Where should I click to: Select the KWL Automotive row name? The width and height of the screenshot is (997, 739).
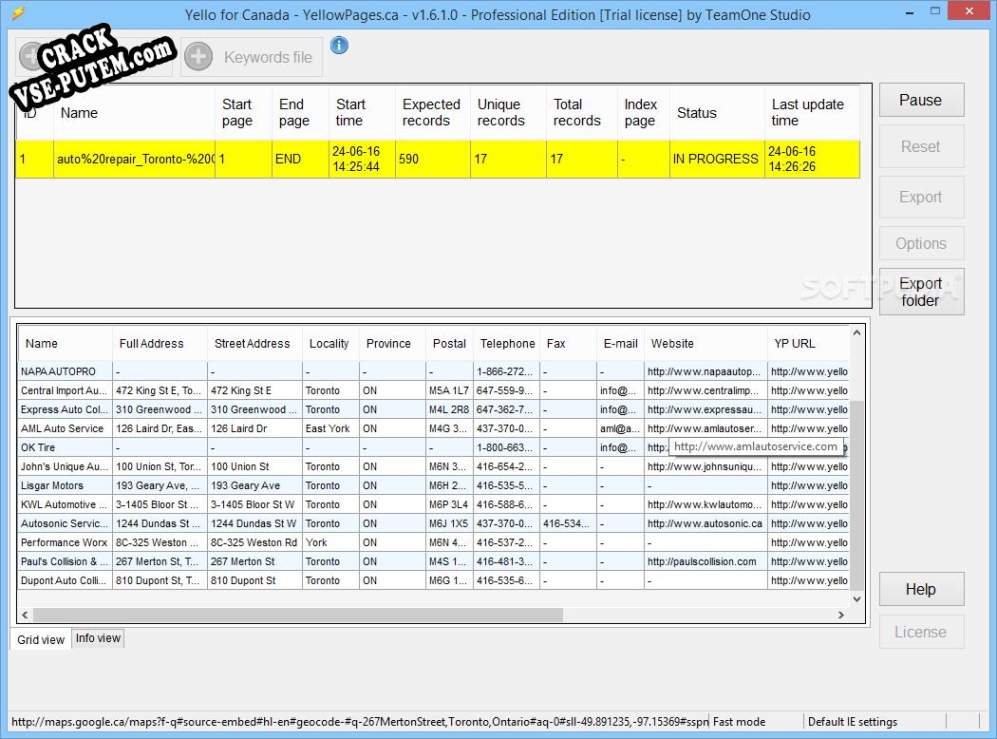[64, 505]
